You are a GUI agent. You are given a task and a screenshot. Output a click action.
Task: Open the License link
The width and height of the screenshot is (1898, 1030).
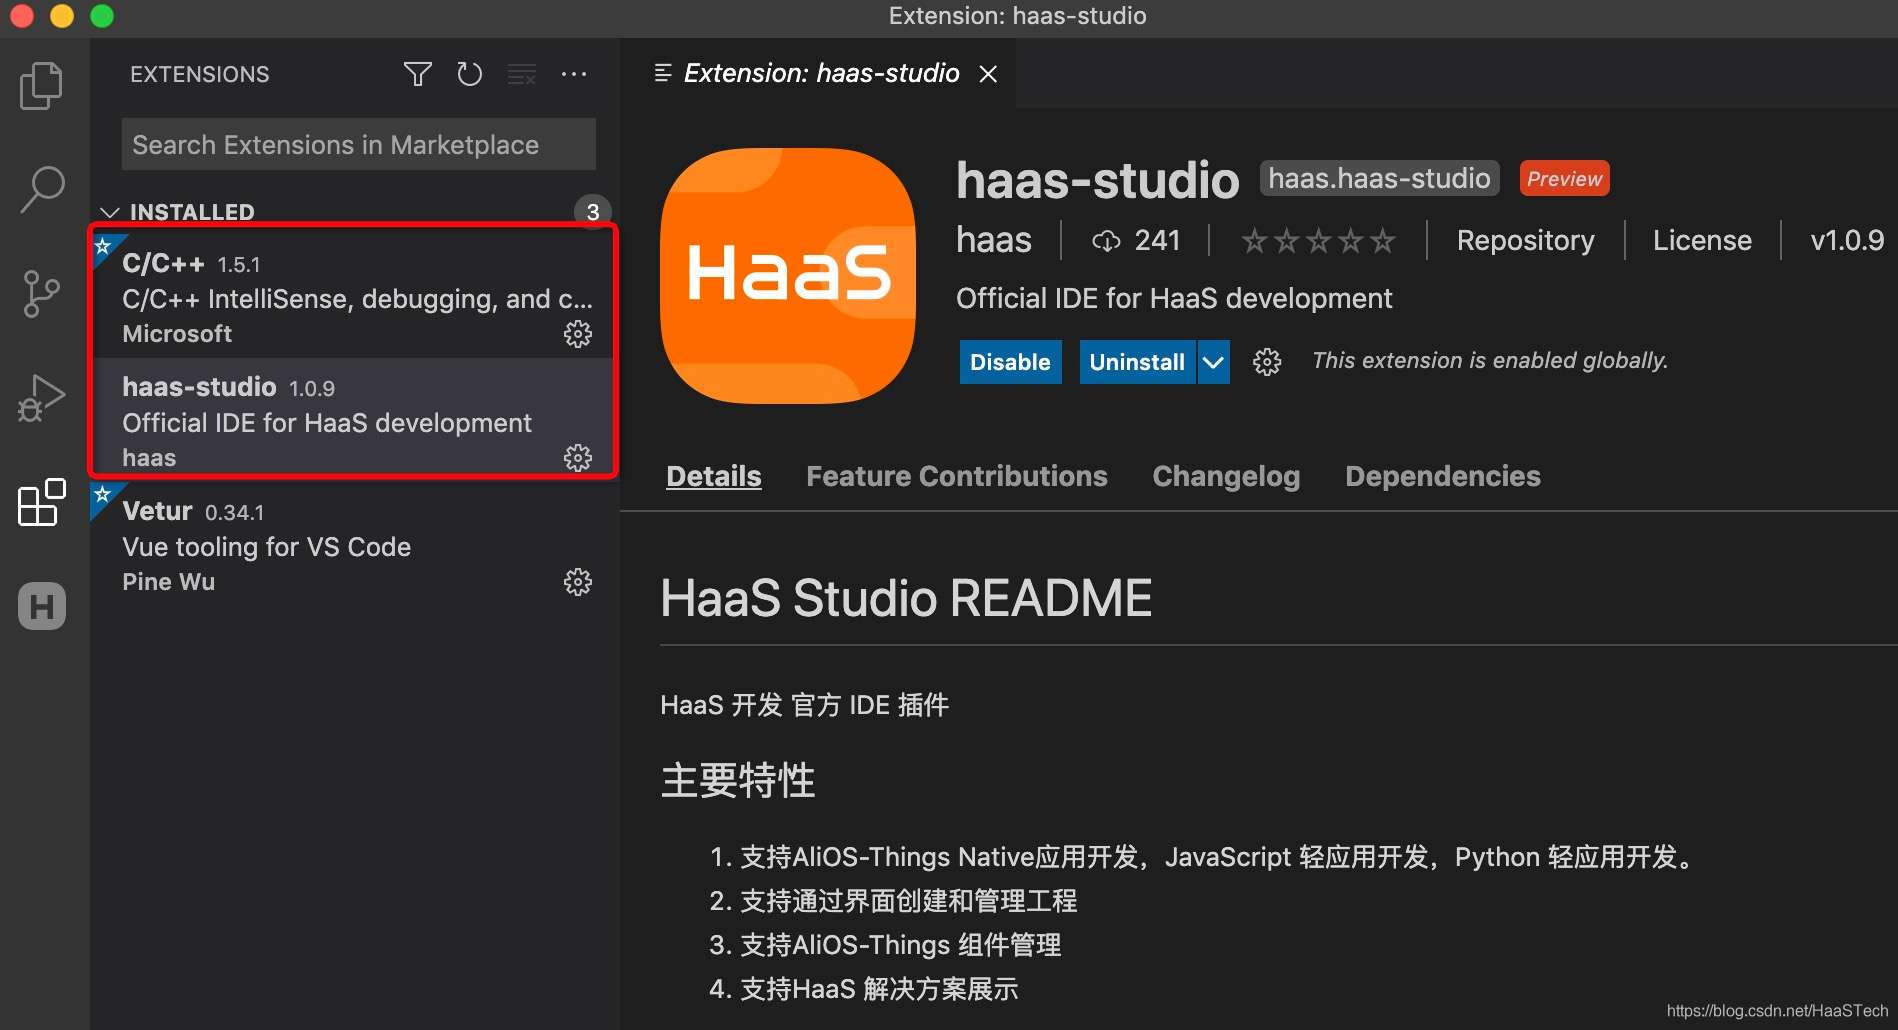pyautogui.click(x=1702, y=241)
